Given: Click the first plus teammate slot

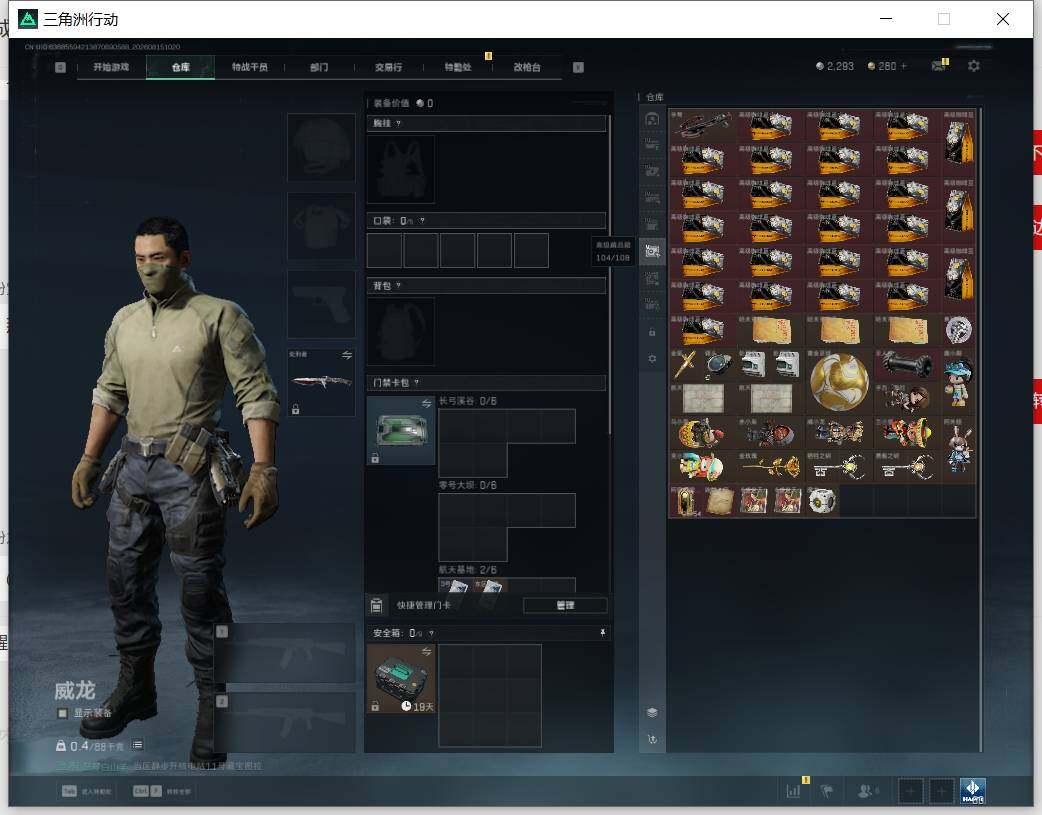Looking at the screenshot, I should click(910, 791).
